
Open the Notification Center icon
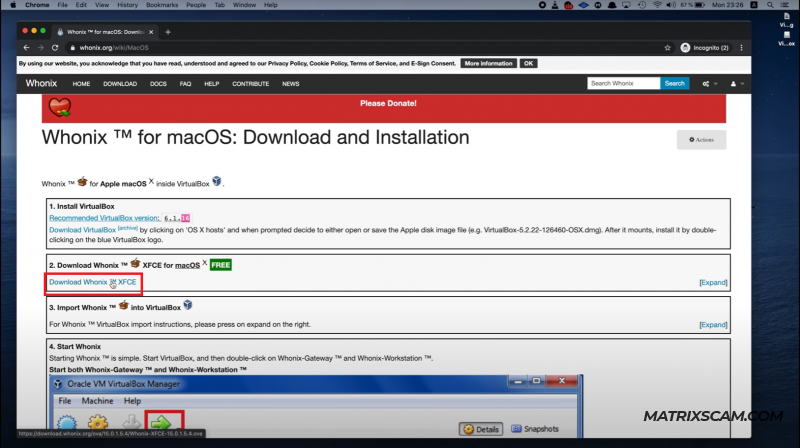pos(785,5)
